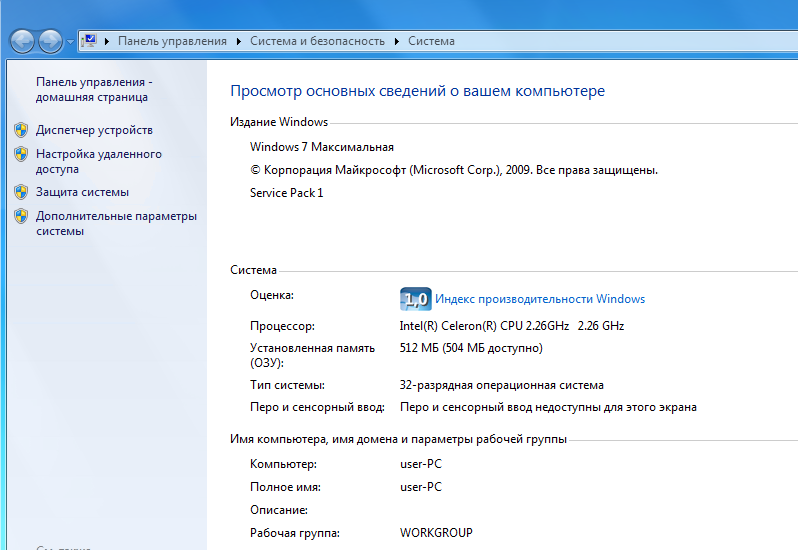Open Настройка удаленного доступа link
The width and height of the screenshot is (798, 550).
point(99,161)
